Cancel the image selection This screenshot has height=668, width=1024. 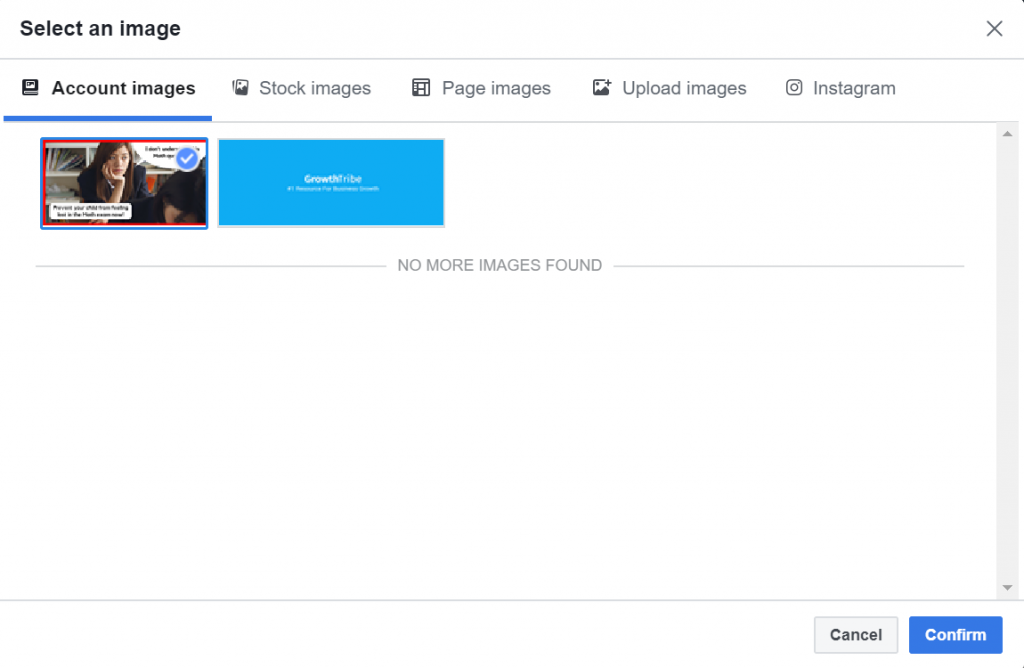[856, 635]
